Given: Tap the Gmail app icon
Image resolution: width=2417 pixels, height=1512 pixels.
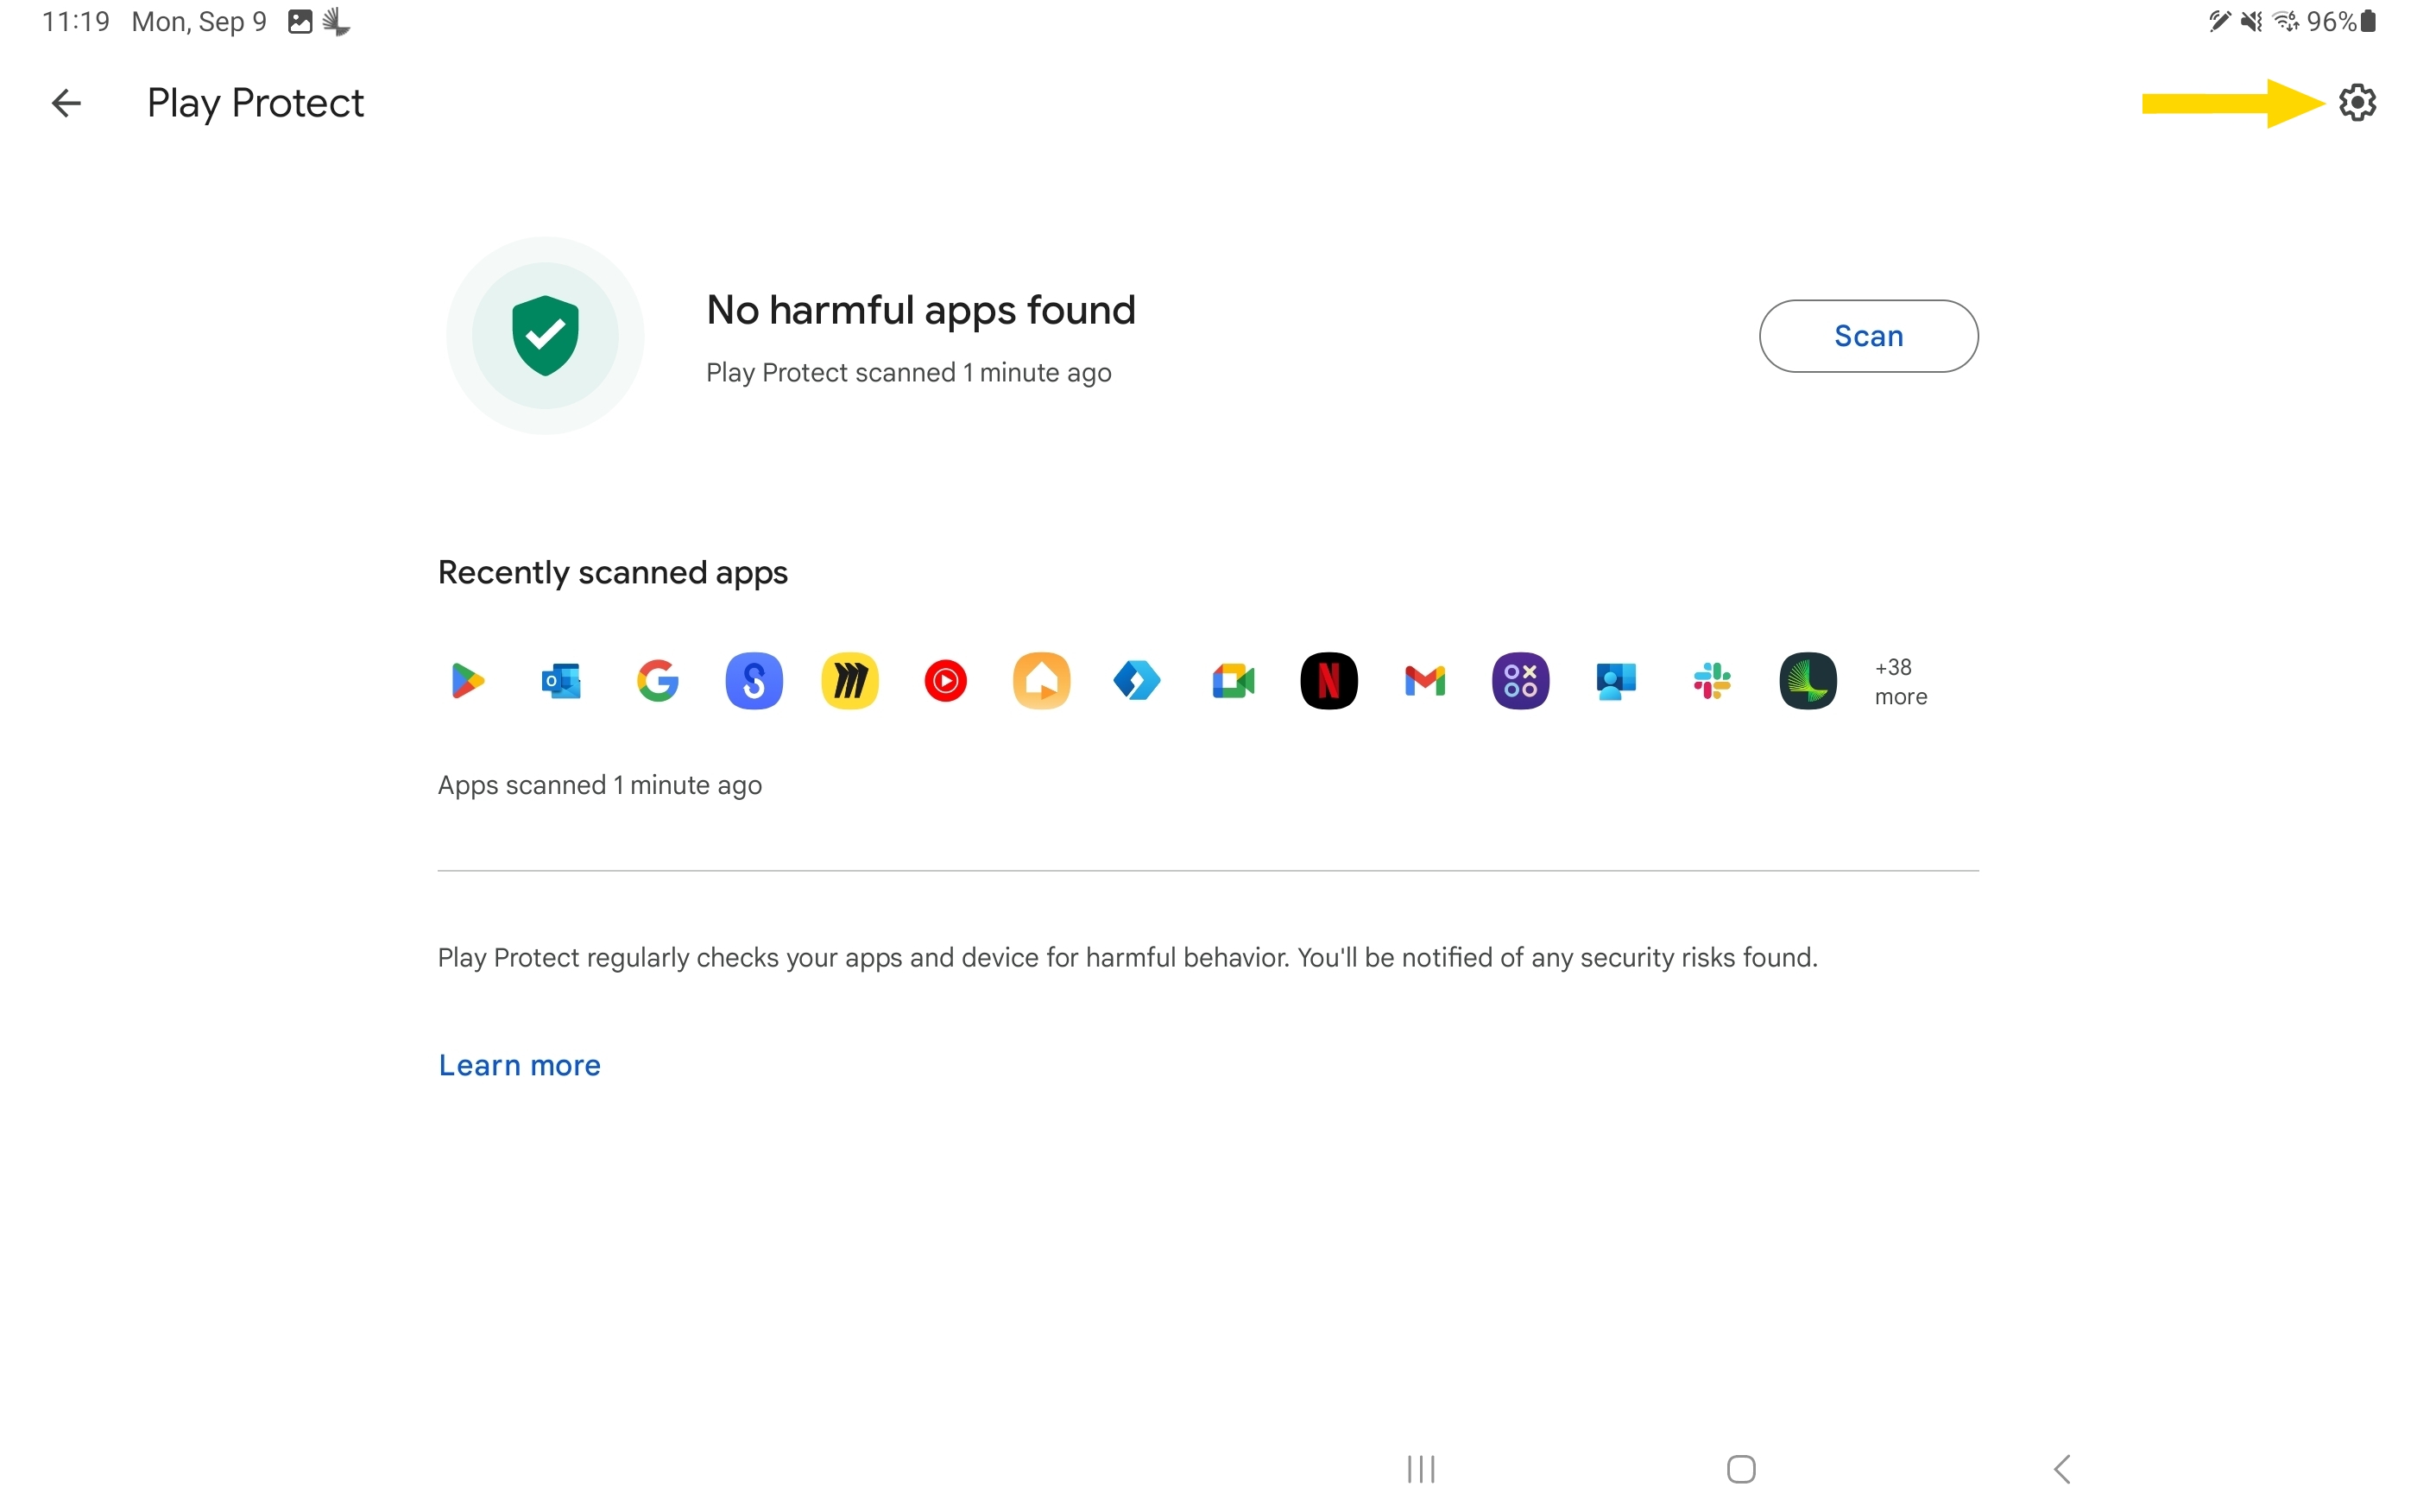Looking at the screenshot, I should [1424, 681].
